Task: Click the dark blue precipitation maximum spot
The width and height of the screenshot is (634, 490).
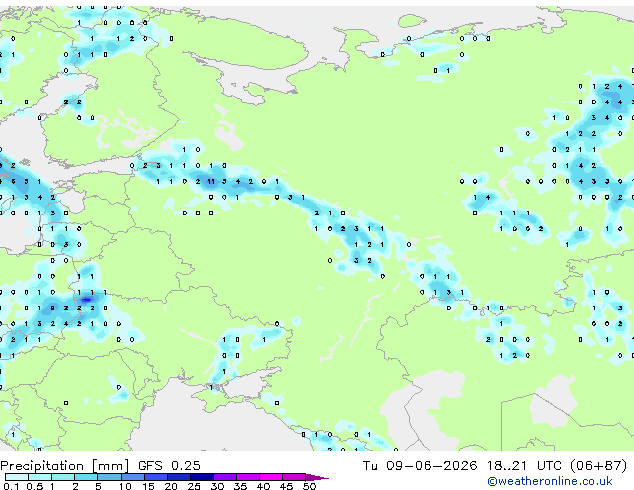Action: point(87,300)
